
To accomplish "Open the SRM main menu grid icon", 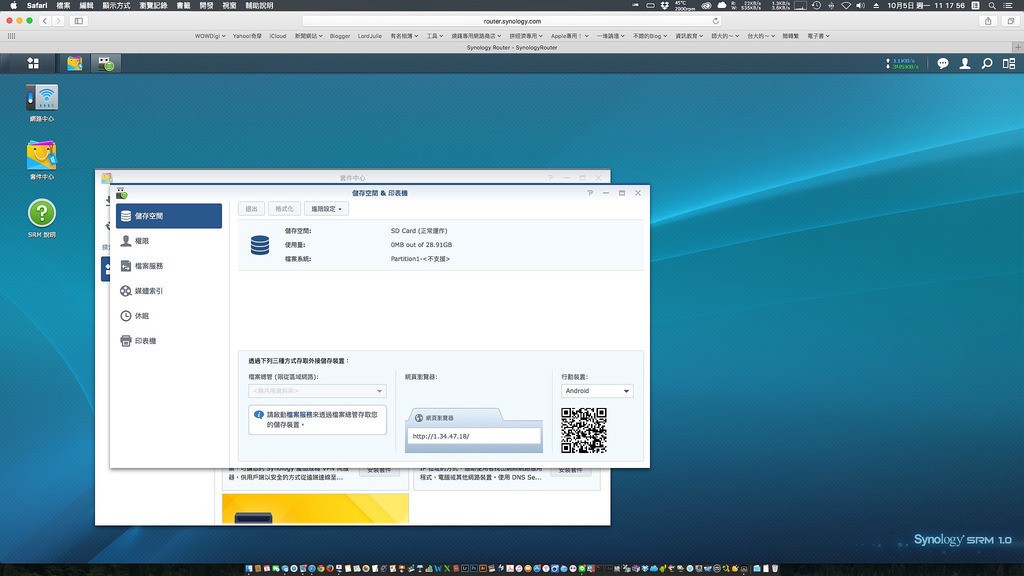I will point(33,63).
